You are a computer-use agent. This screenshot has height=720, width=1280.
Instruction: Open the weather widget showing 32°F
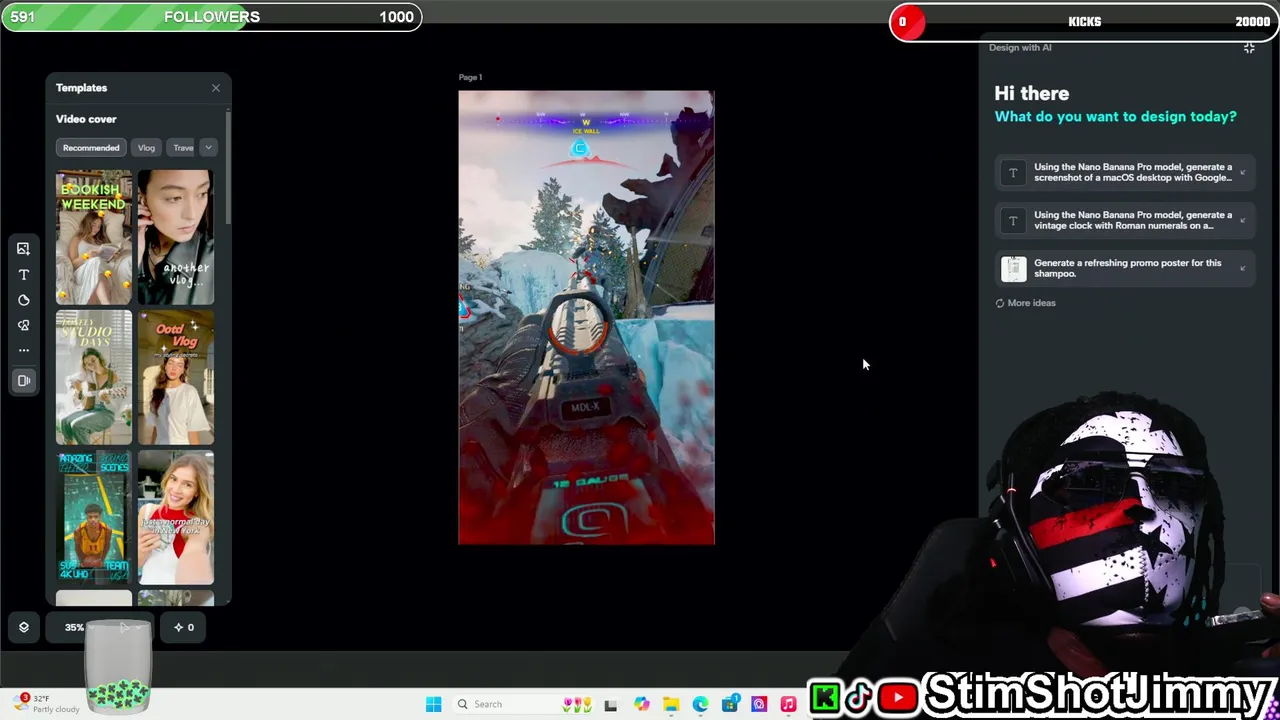[x=46, y=703]
